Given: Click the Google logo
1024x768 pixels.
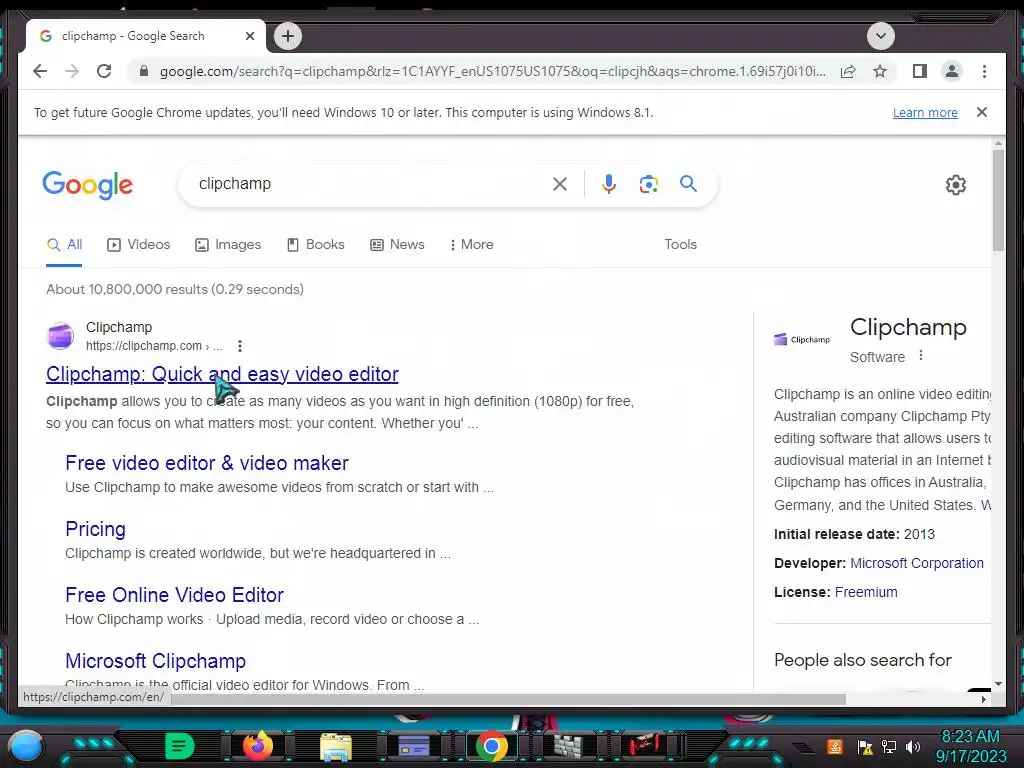Looking at the screenshot, I should 88,185.
